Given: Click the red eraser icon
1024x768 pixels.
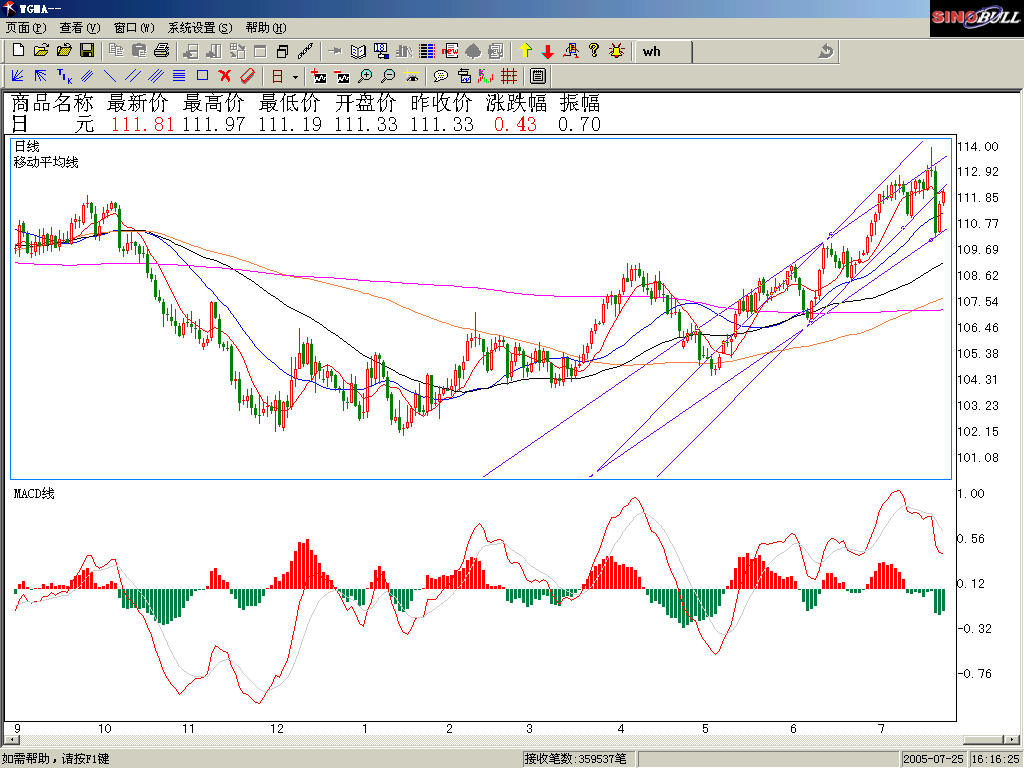Looking at the screenshot, I should pos(248,76).
